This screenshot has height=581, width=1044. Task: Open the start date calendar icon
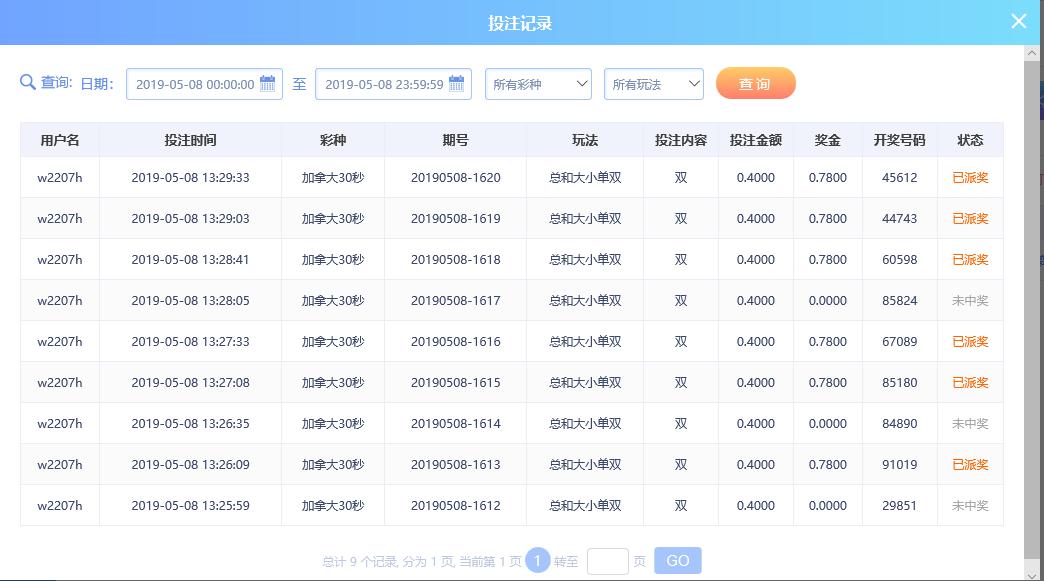(268, 84)
